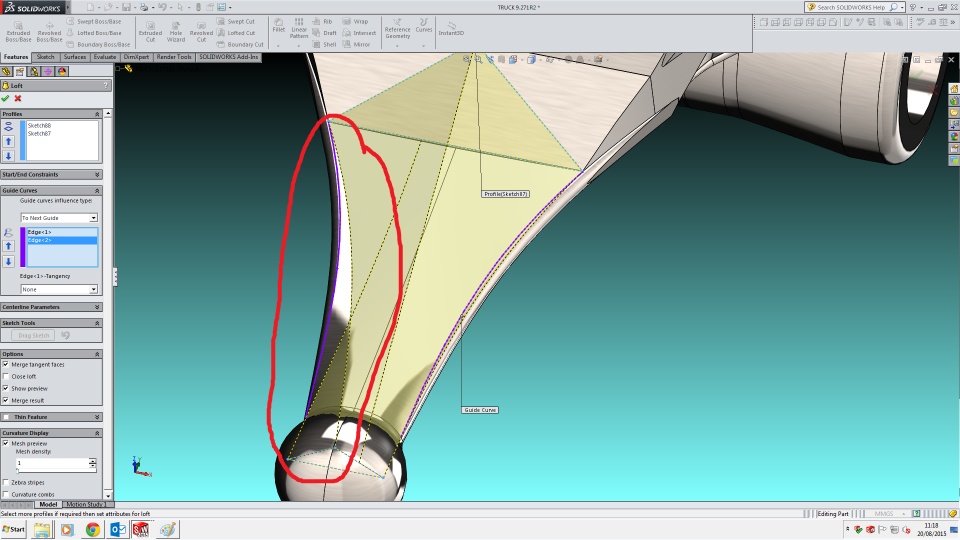The width and height of the screenshot is (960, 540).
Task: Move guide curve up arrow
Action: [x=9, y=246]
